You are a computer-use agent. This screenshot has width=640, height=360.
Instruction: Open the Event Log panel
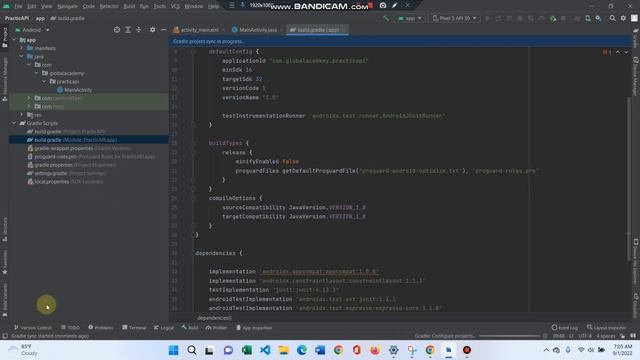[x=564, y=328]
